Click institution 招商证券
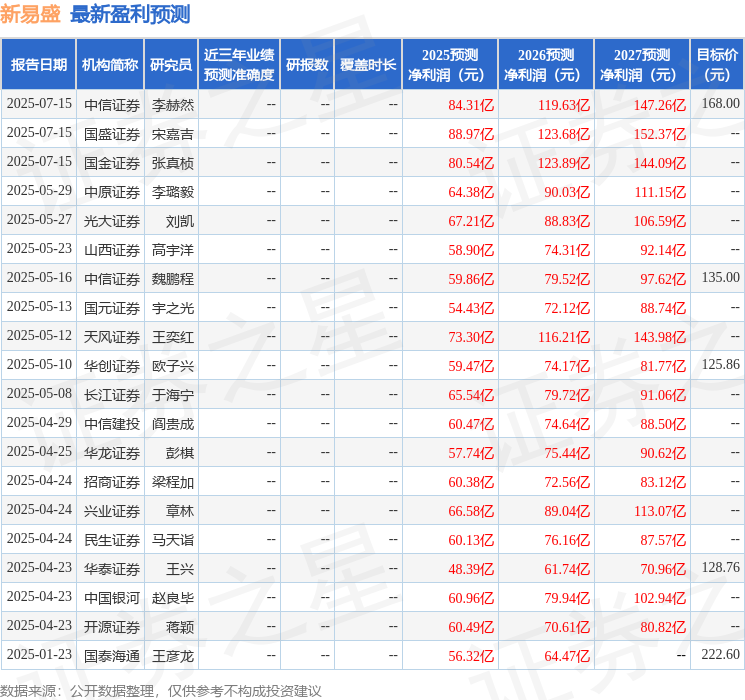This screenshot has width=745, height=700. pos(112,482)
